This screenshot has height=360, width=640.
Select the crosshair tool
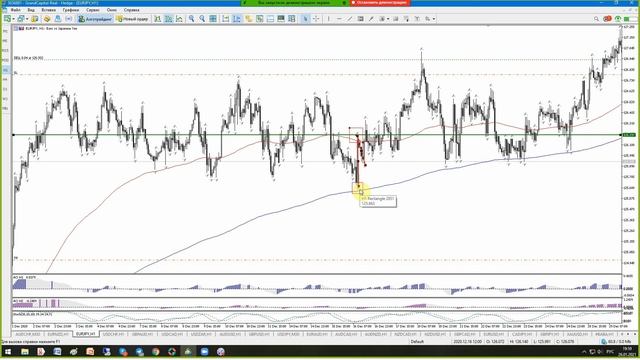316,19
